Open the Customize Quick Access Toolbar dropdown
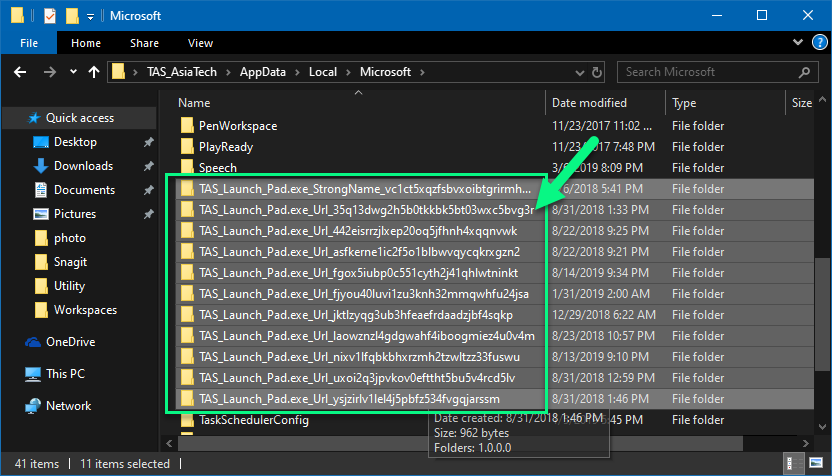Viewport: 832px width, 476px height. (x=91, y=17)
